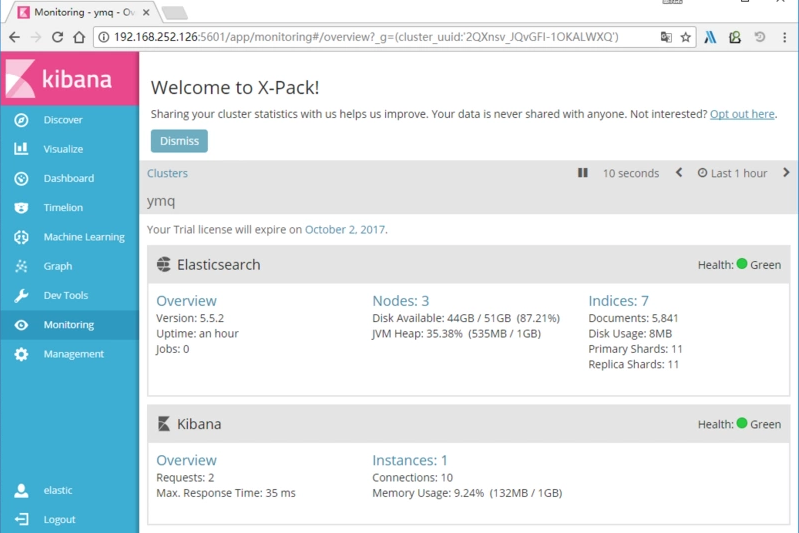
Task: Open Discover compass icon
Action: [21, 120]
